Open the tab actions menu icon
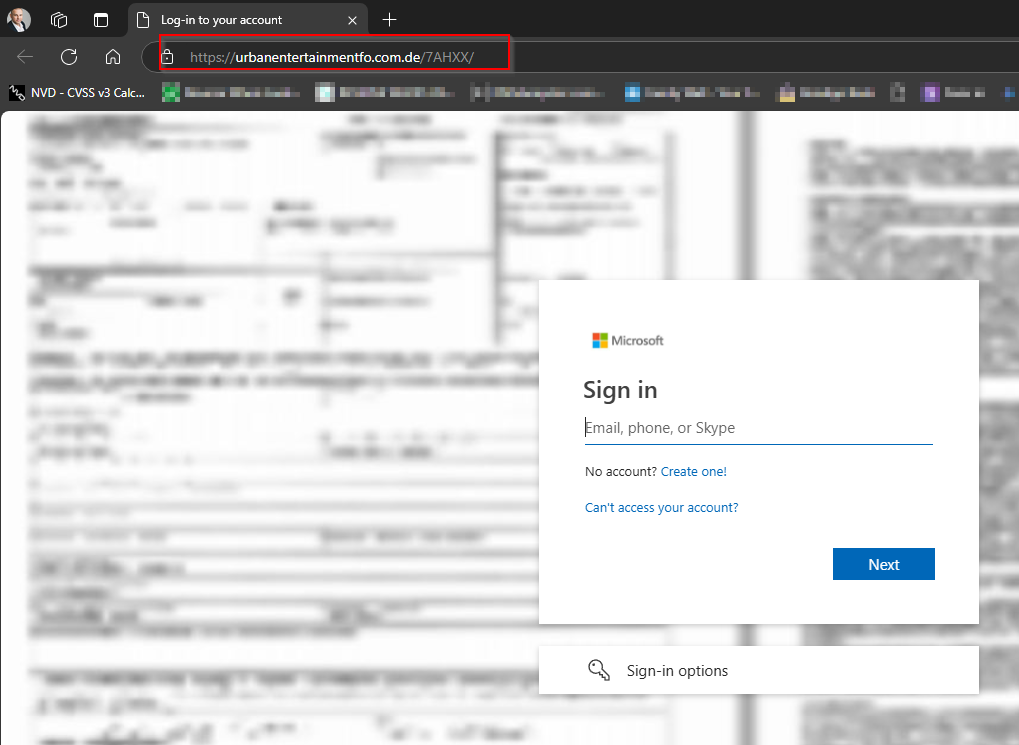1019x745 pixels. pyautogui.click(x=101, y=20)
